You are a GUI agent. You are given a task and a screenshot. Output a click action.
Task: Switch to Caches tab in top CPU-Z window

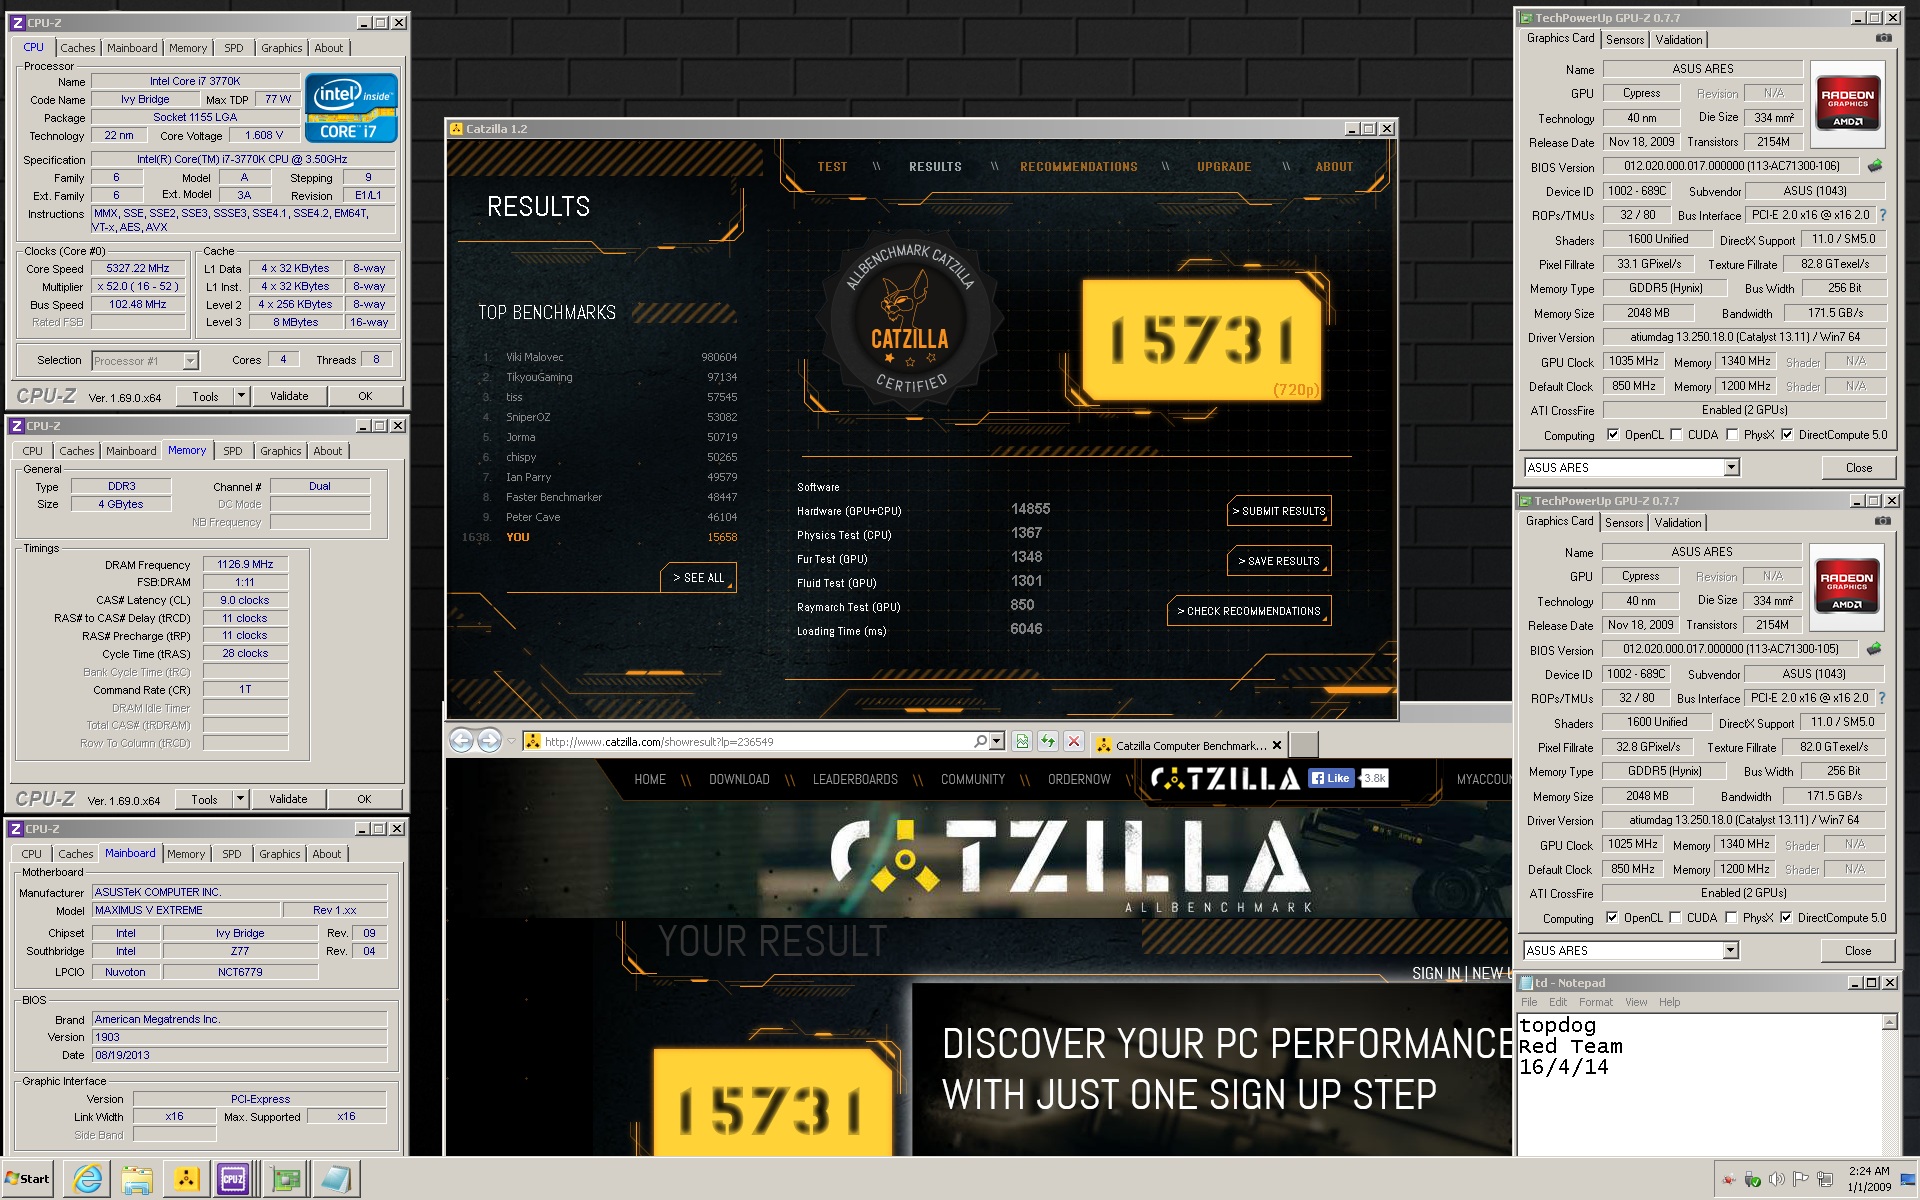pyautogui.click(x=77, y=48)
